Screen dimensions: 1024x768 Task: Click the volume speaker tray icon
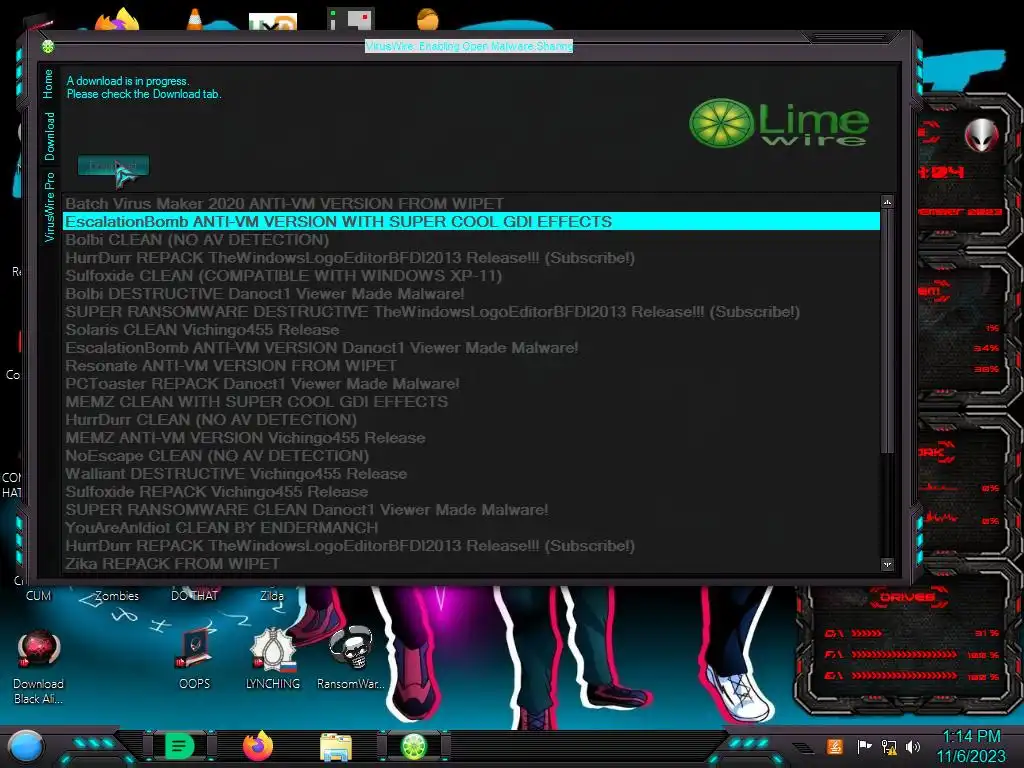pyautogui.click(x=913, y=746)
